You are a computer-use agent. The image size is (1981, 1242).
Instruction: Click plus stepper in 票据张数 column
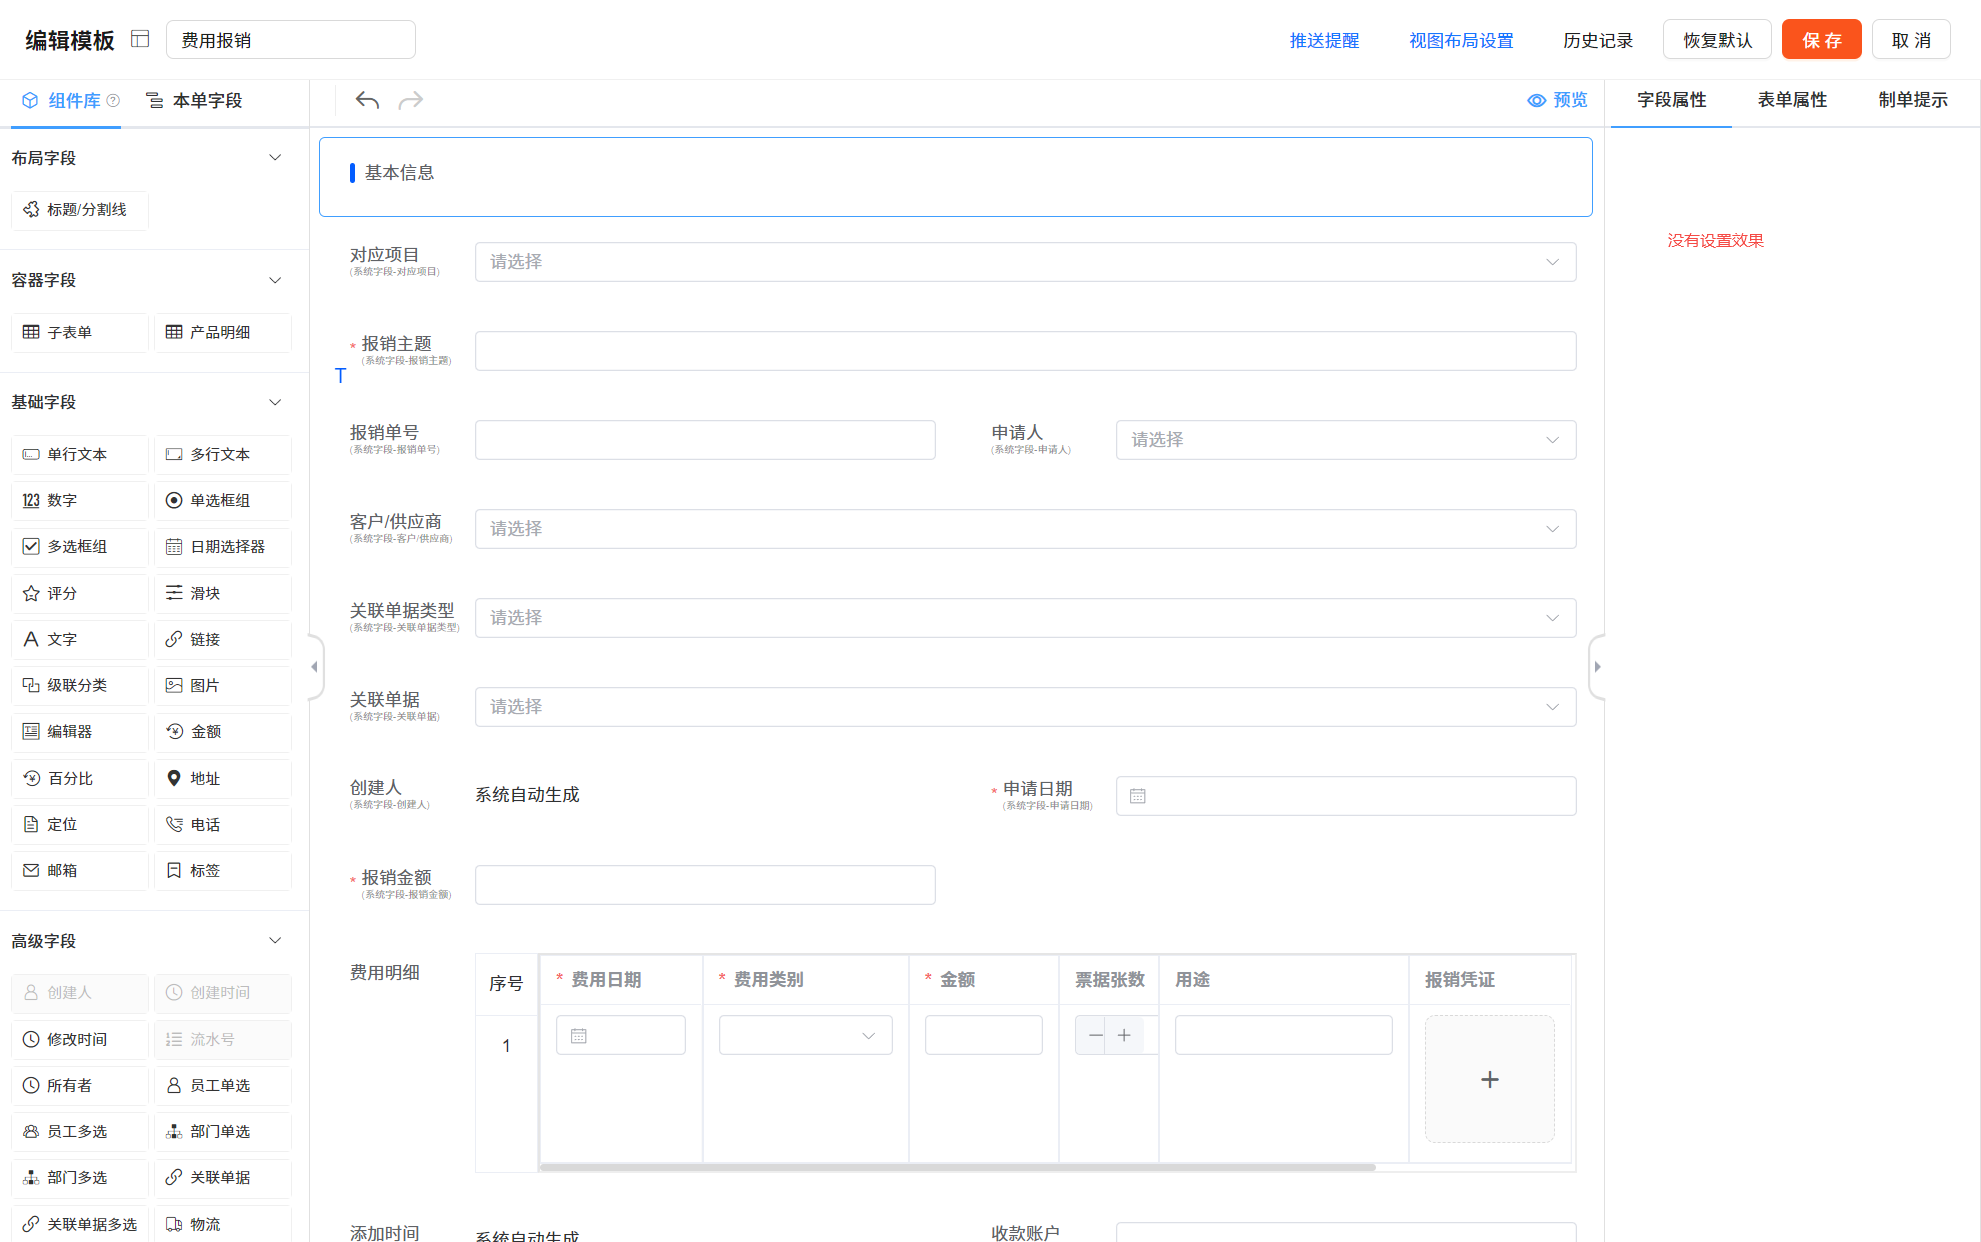click(x=1124, y=1035)
